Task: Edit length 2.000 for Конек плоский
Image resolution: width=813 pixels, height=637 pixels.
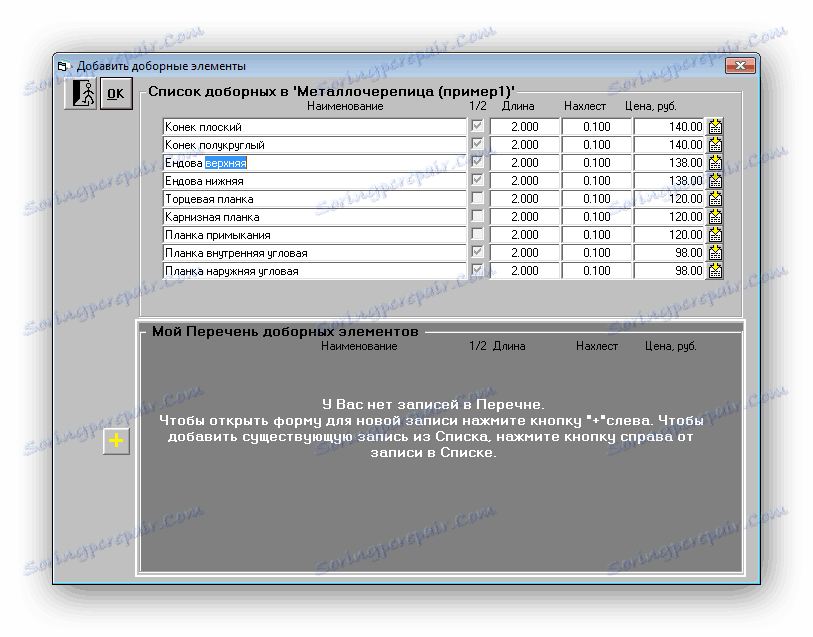Action: click(525, 127)
